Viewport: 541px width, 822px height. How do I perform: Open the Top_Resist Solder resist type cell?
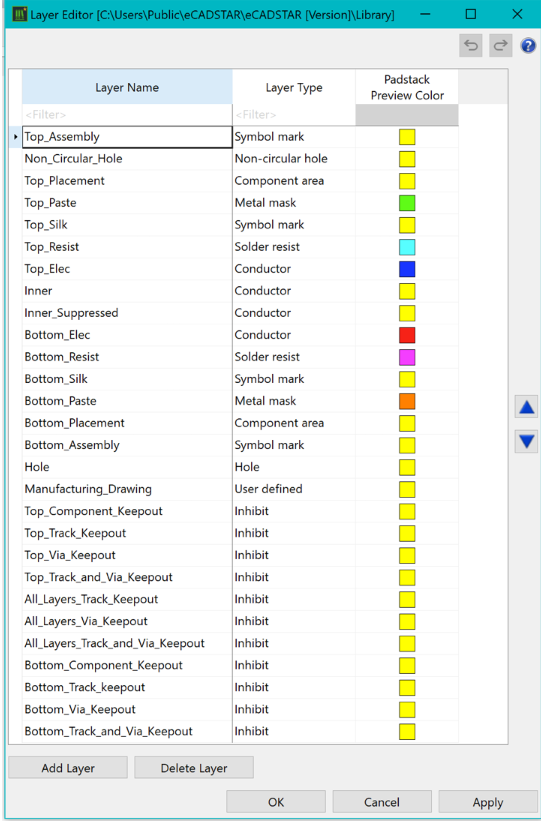pyautogui.click(x=294, y=247)
